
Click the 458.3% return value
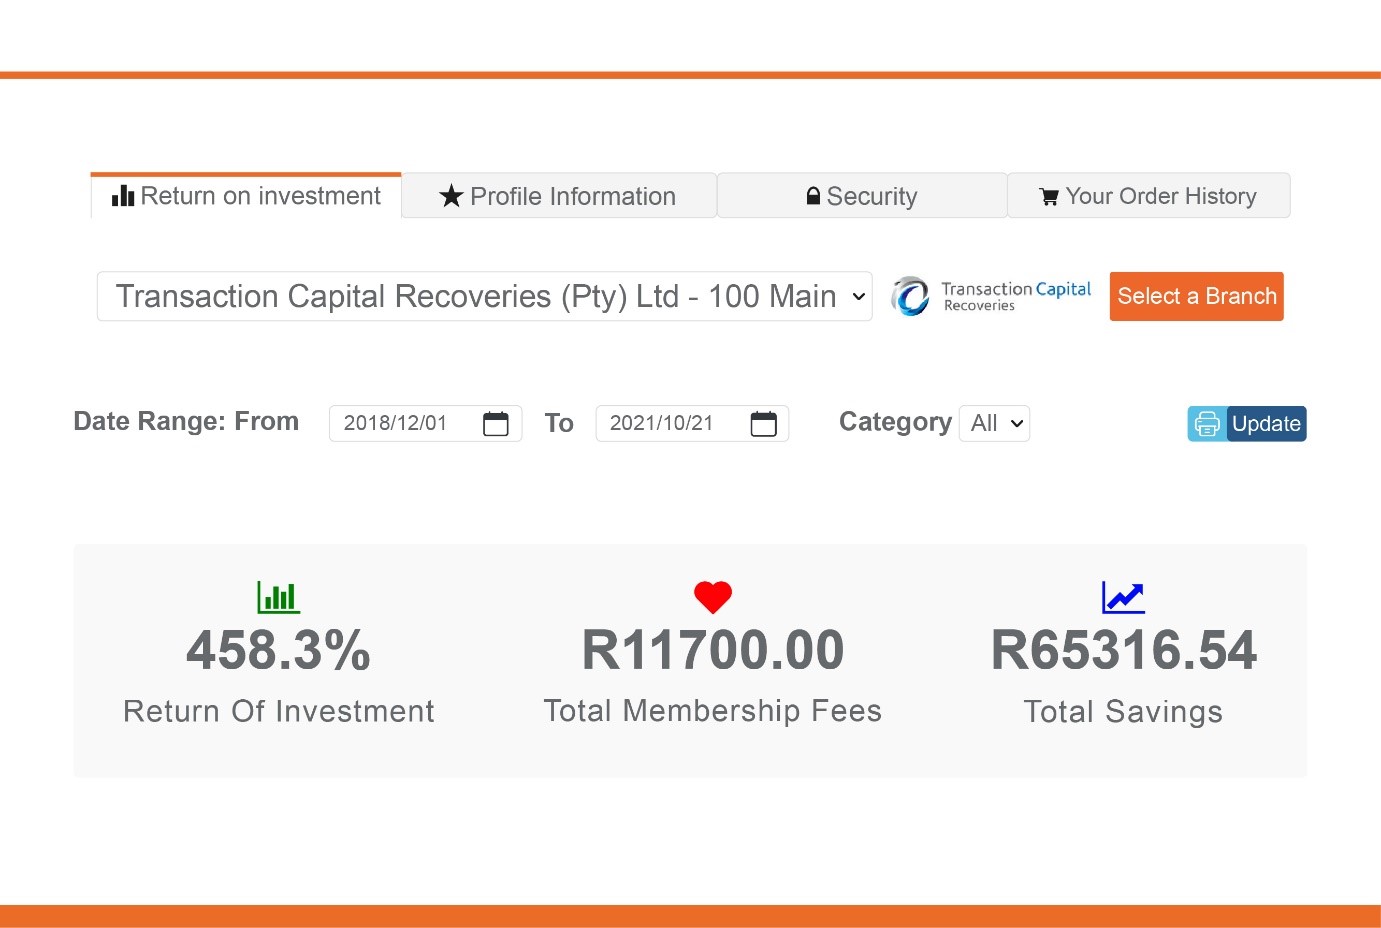[278, 650]
